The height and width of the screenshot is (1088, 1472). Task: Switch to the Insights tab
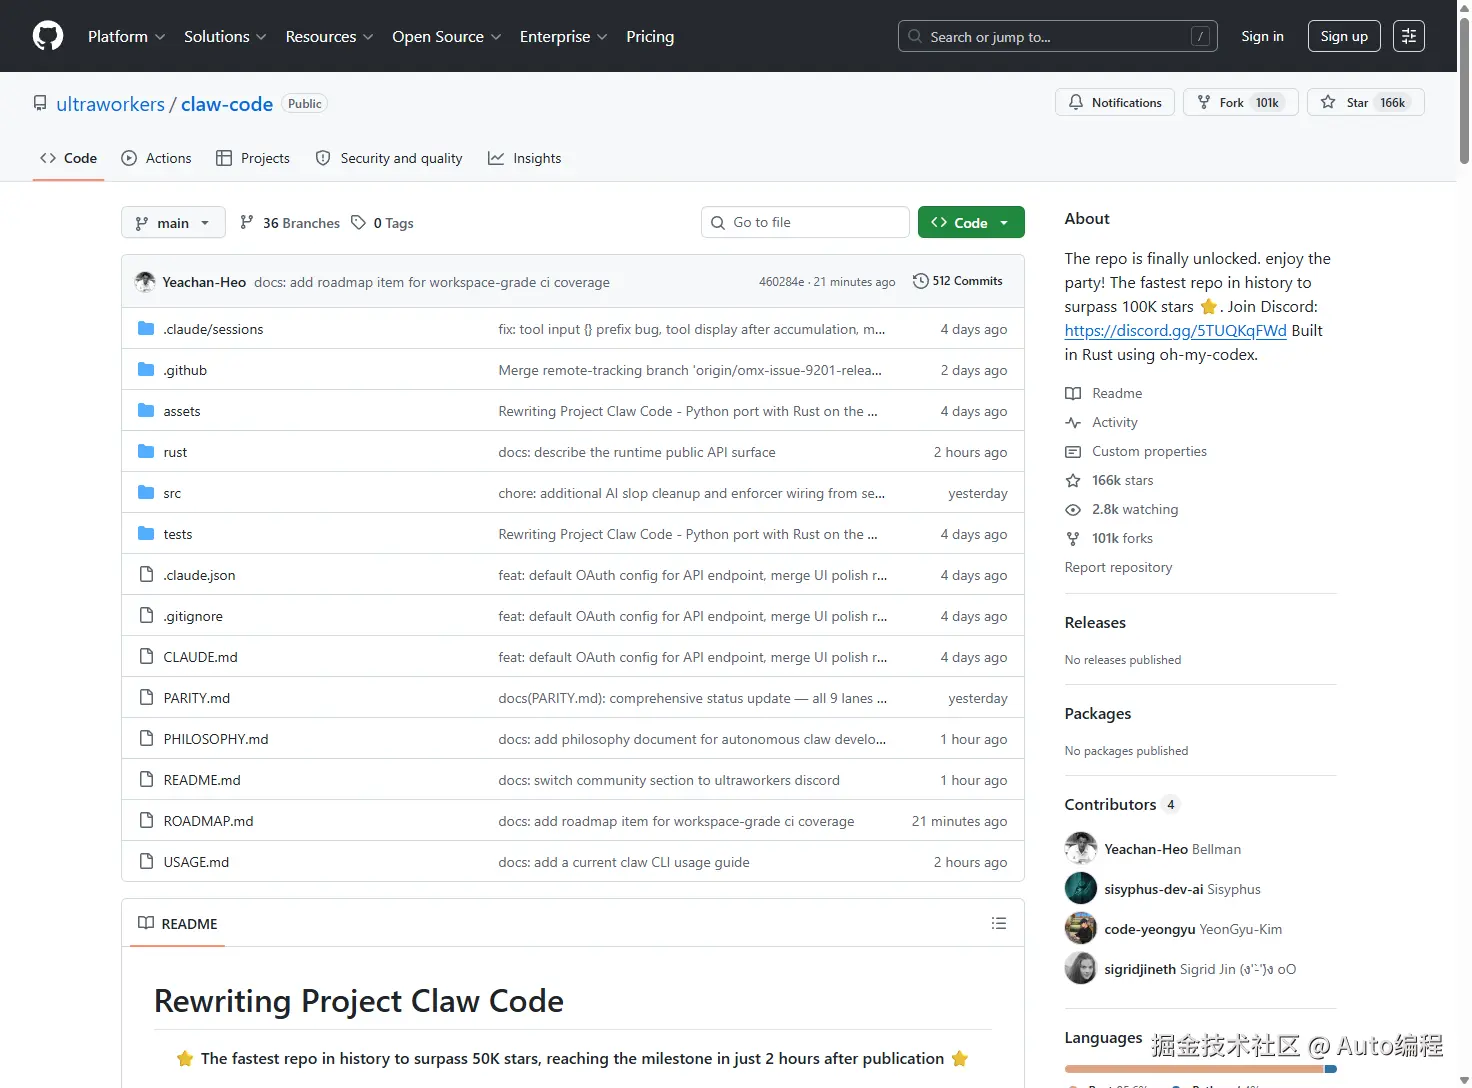524,158
